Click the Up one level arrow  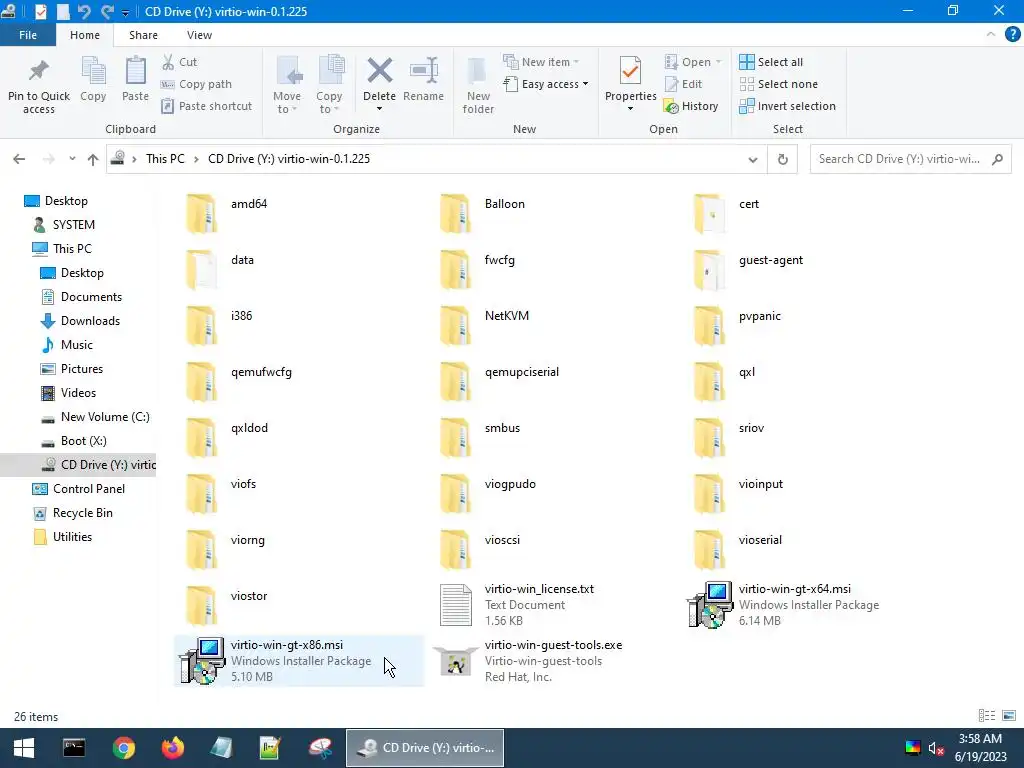pyautogui.click(x=93, y=159)
